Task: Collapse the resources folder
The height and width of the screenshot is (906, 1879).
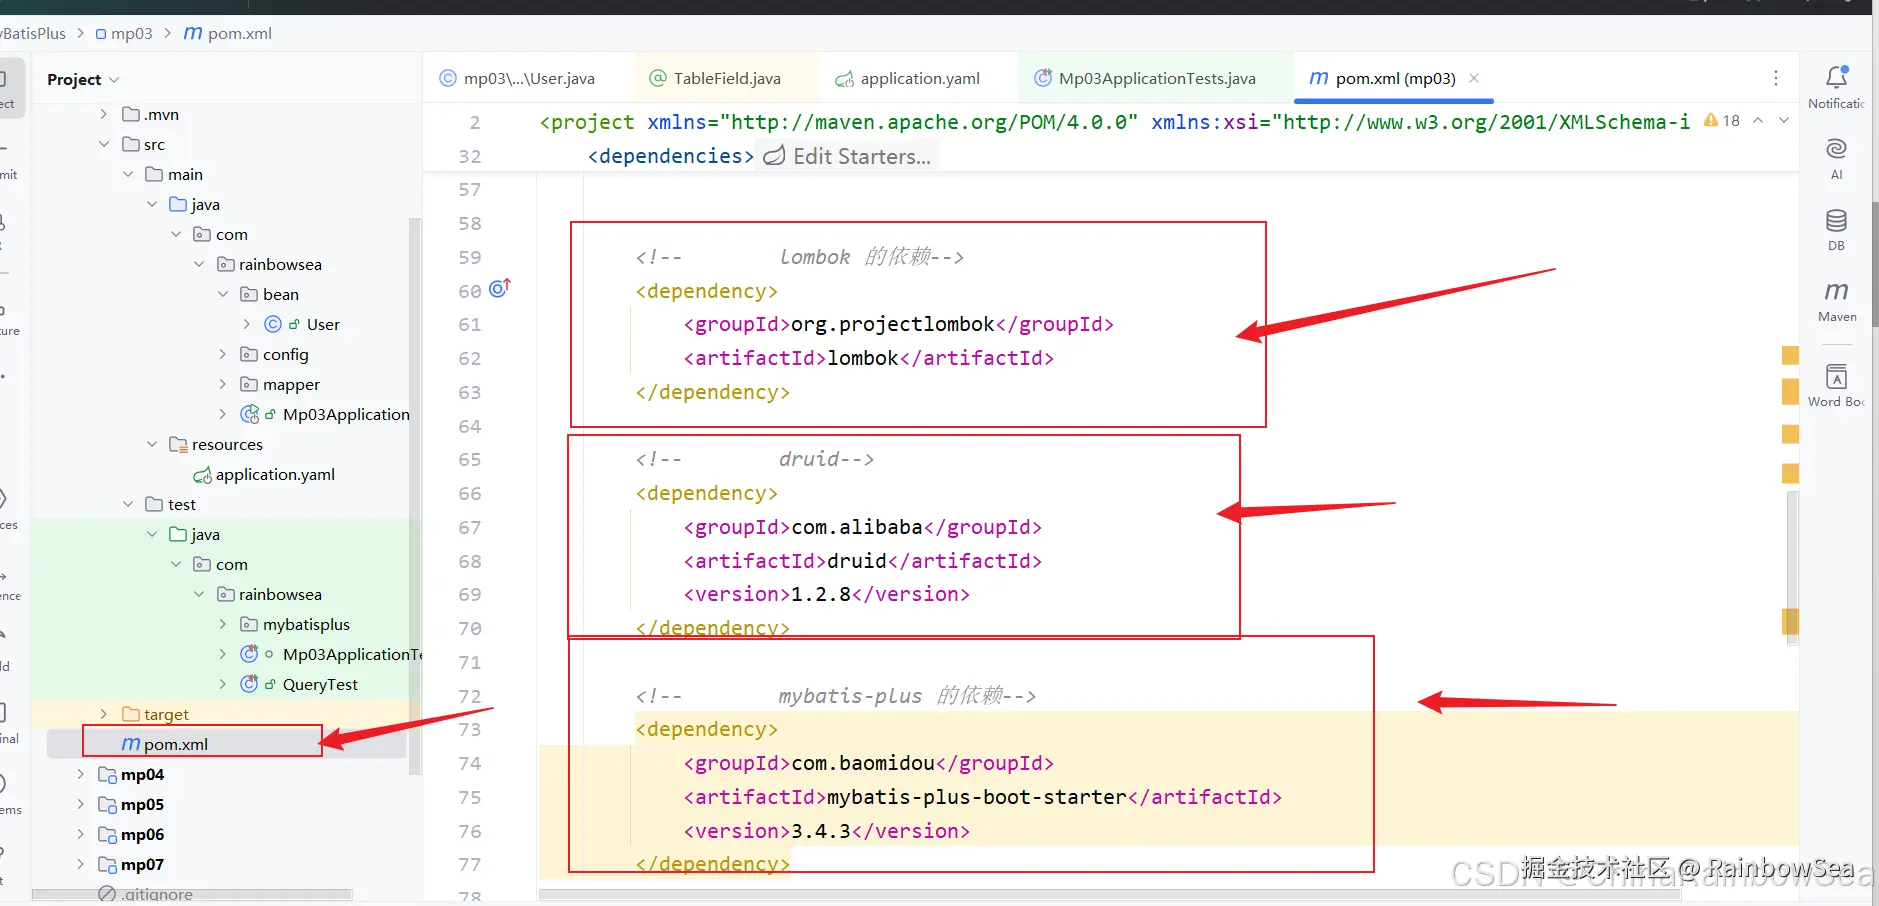Action: (x=152, y=444)
